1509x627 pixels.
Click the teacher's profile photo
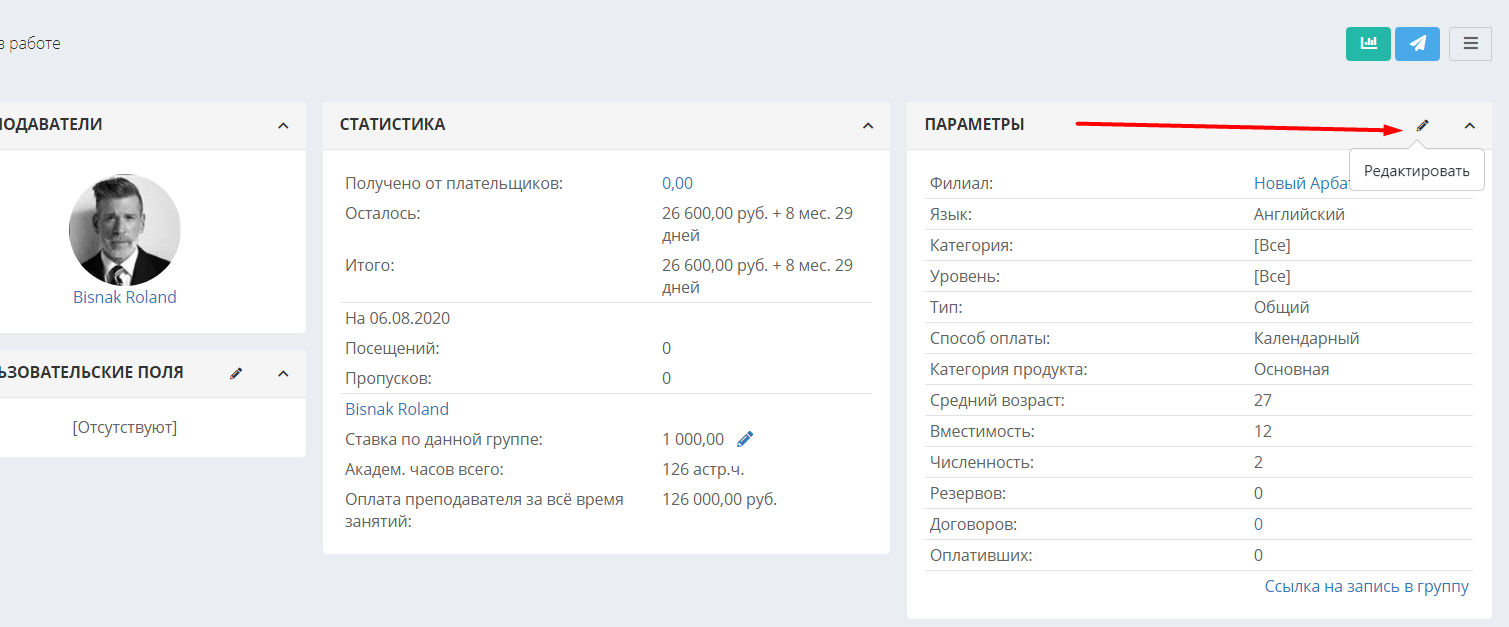coord(125,230)
